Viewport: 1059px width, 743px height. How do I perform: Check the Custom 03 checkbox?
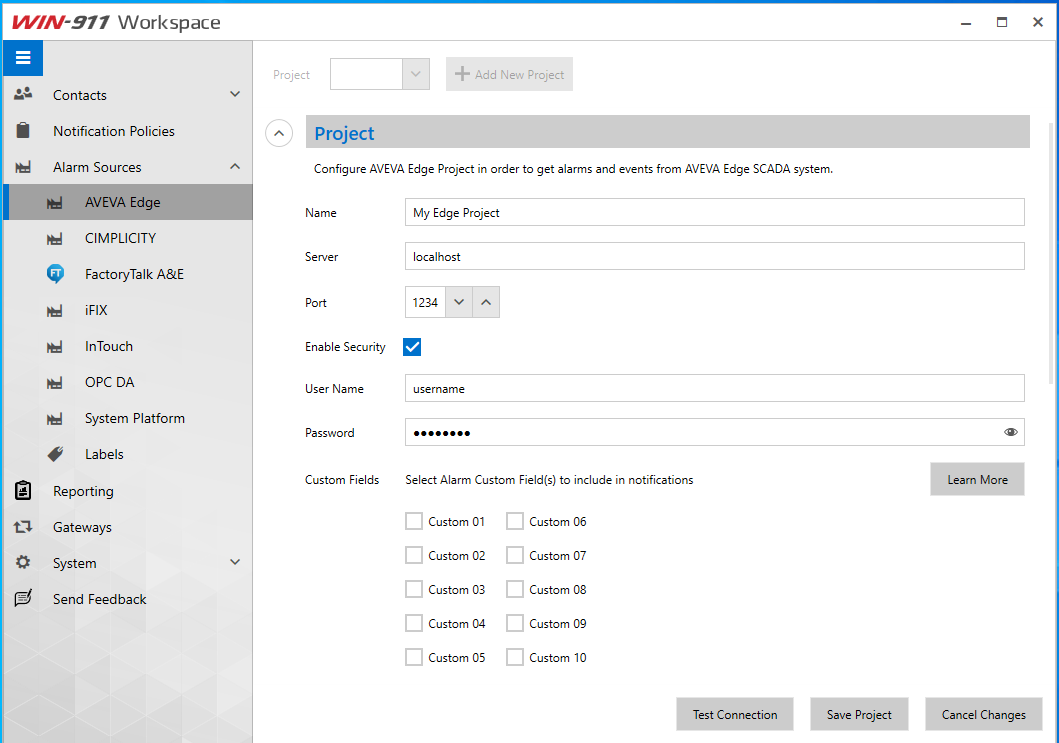pos(414,589)
